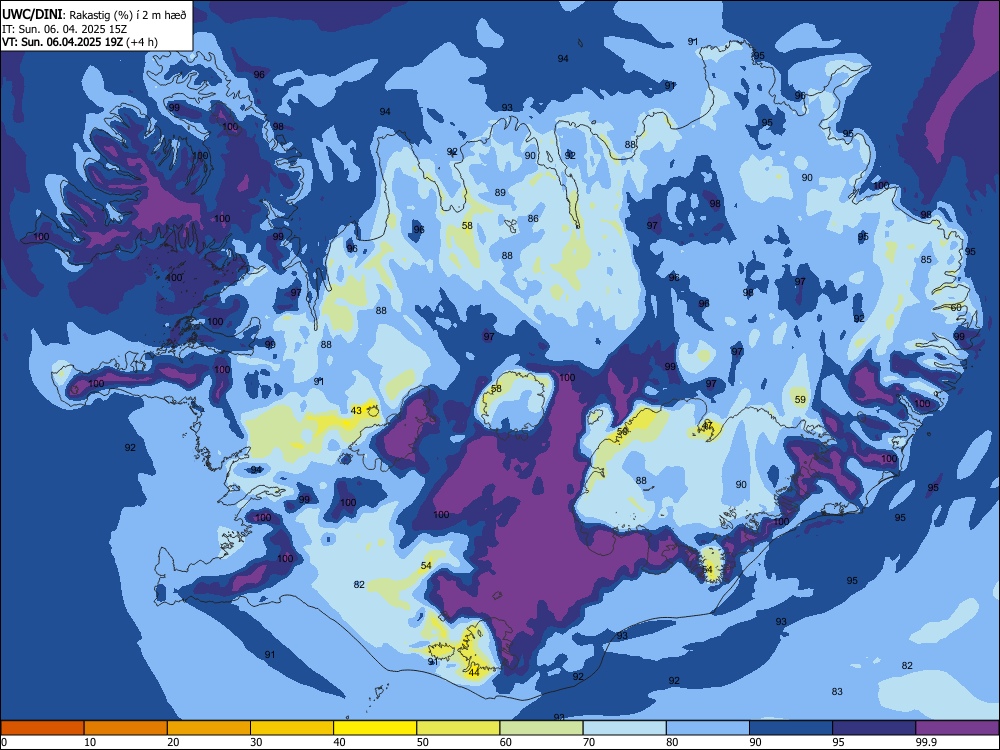Click the purple above-99.9 legend swatch
The image size is (1000, 750).
(x=957, y=728)
